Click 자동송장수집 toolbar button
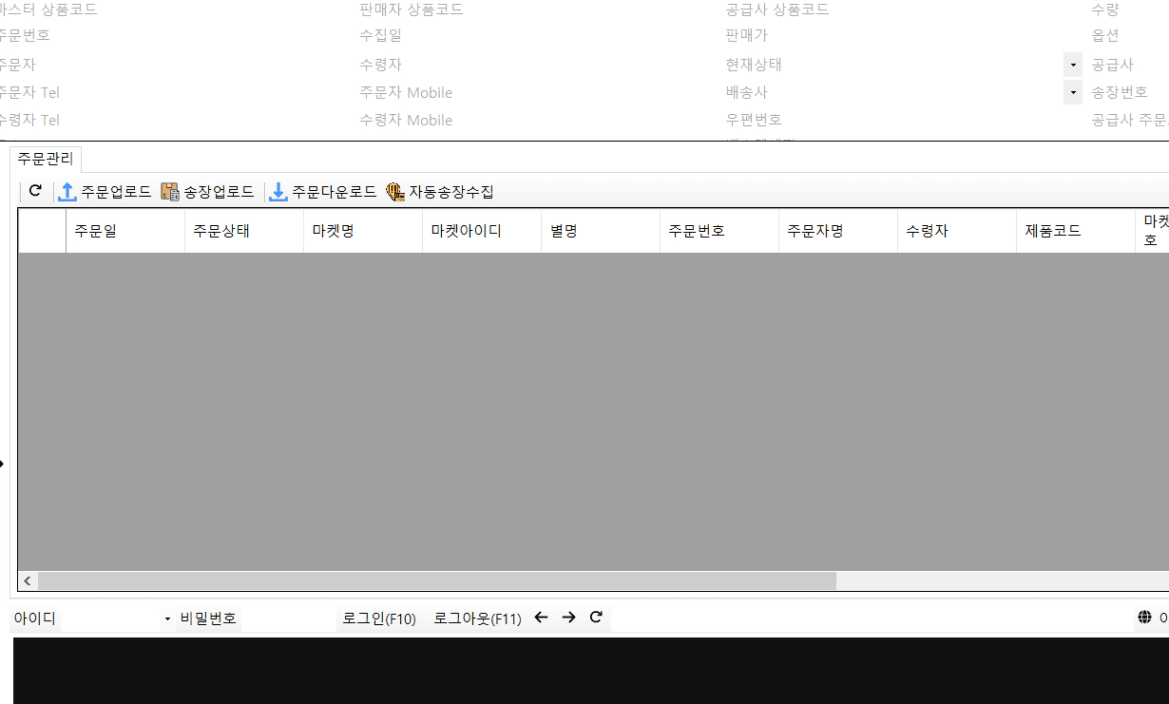 tap(440, 192)
